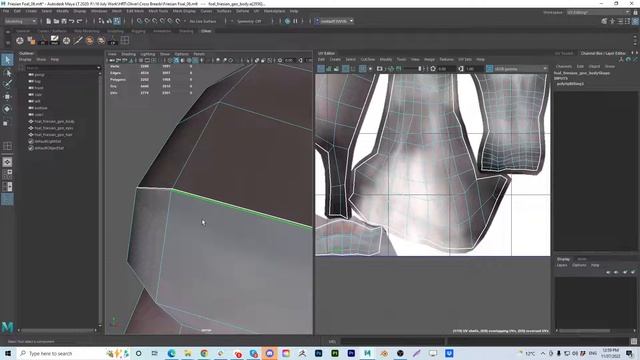
Task: Open Modeling Toolkit icon at top right
Action: [x=604, y=21]
